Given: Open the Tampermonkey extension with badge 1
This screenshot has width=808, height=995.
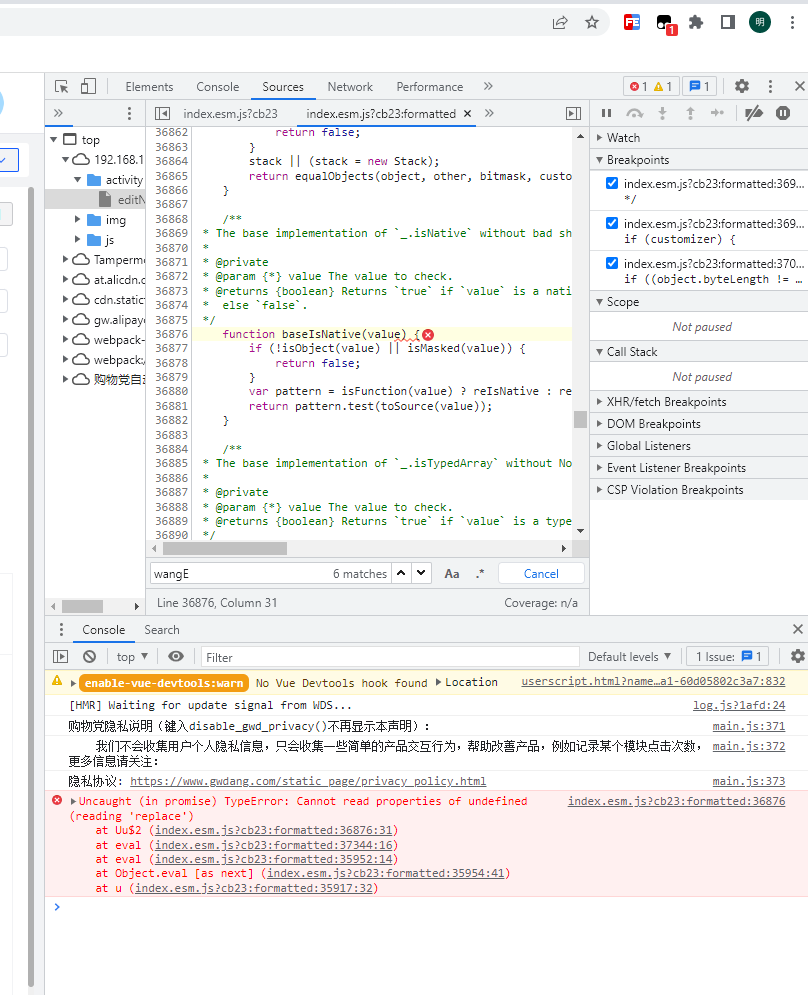Looking at the screenshot, I should [x=665, y=23].
